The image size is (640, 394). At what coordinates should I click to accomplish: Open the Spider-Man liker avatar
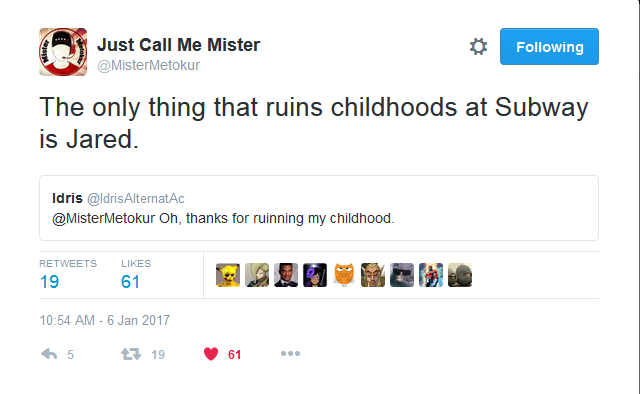click(431, 275)
